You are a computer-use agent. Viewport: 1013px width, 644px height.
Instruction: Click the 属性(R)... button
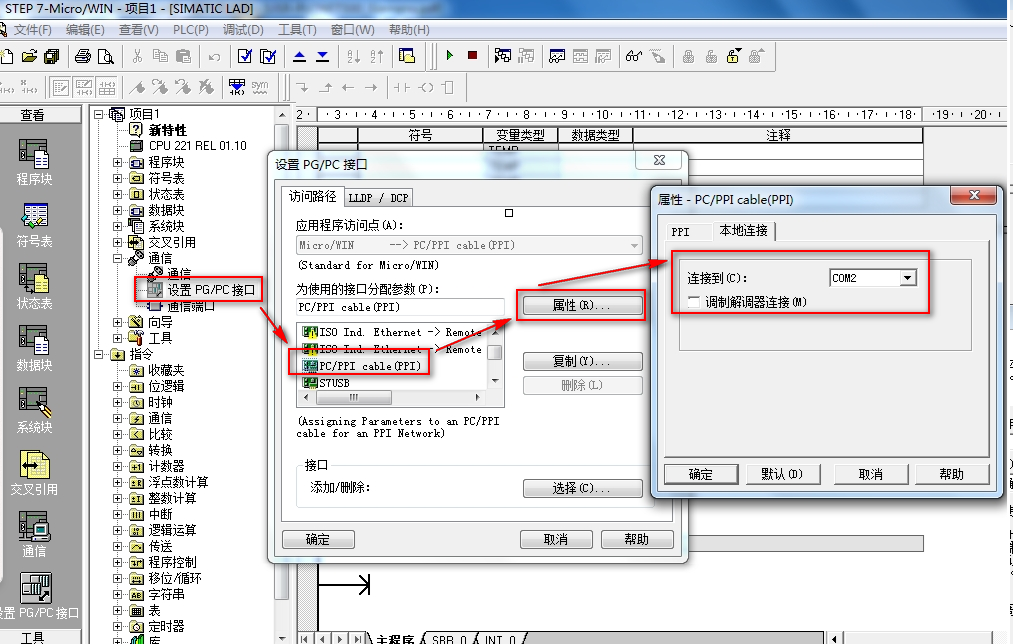click(x=581, y=305)
